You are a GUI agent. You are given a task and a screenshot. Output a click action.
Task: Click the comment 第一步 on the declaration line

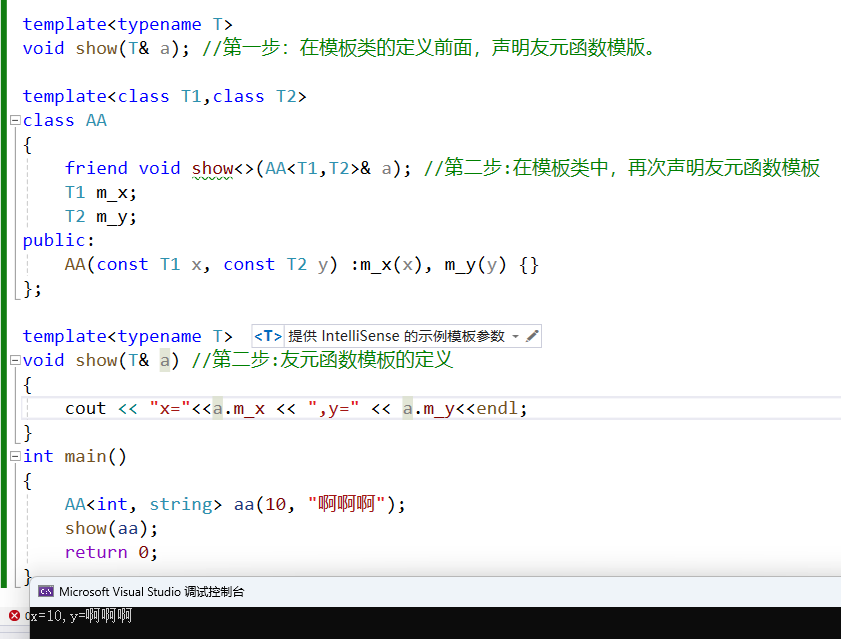[x=429, y=48]
